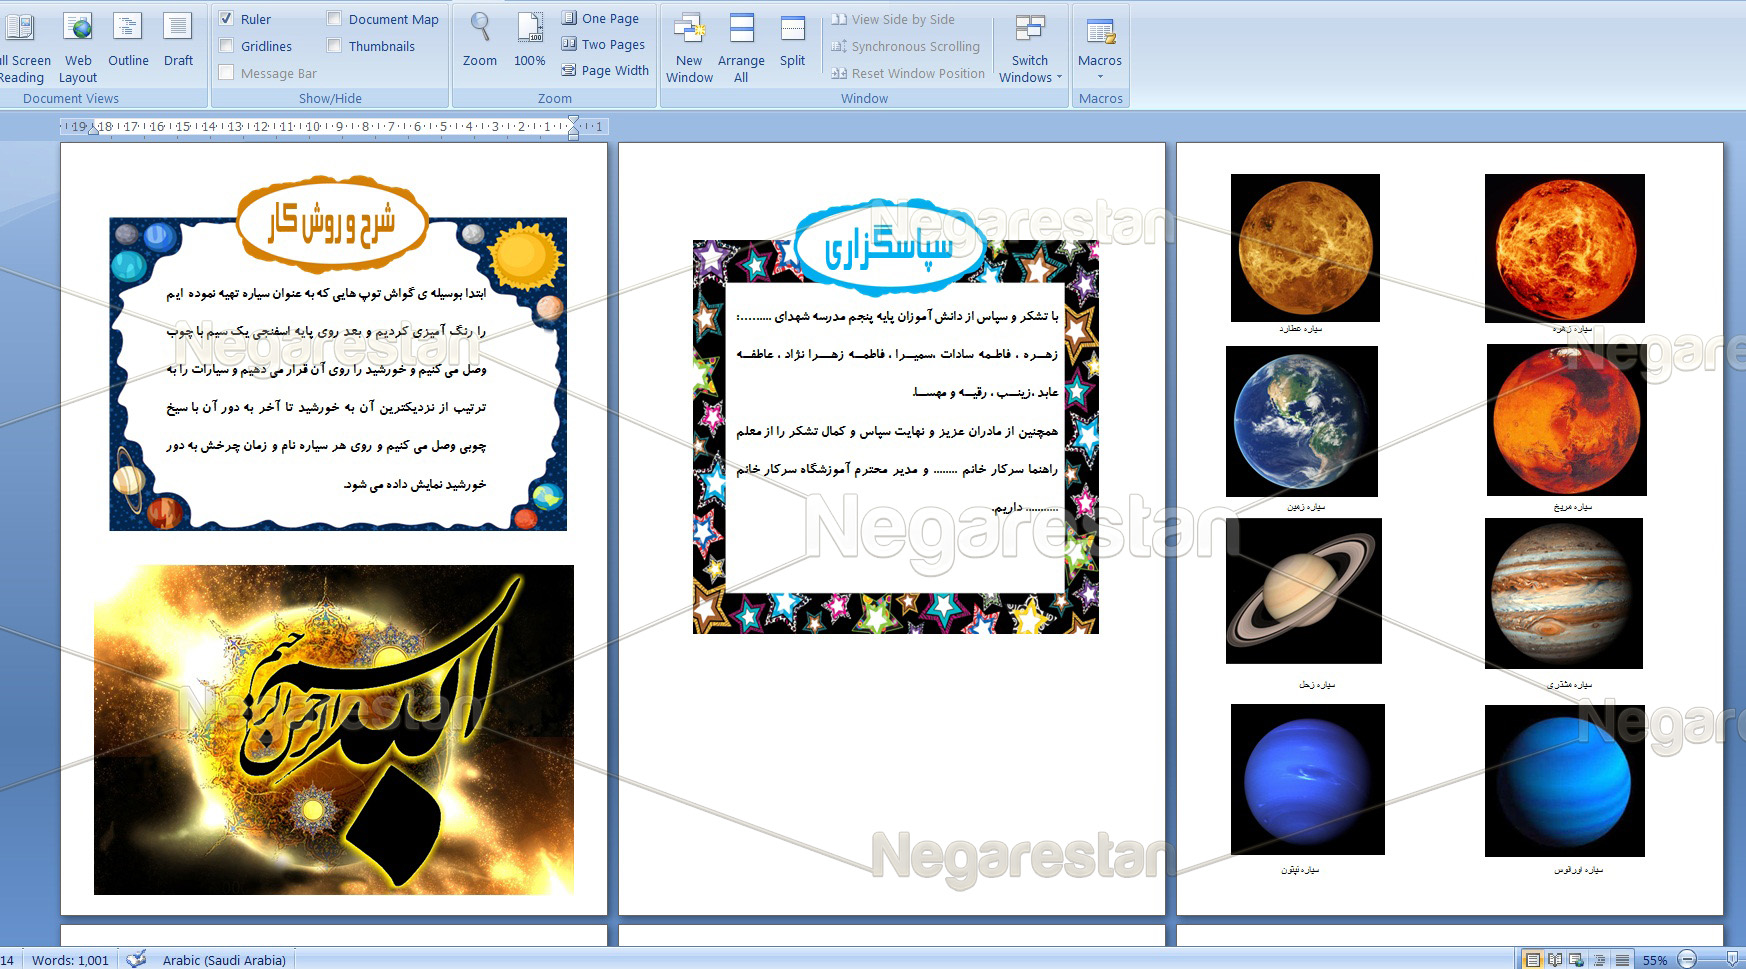This screenshot has height=969, width=1746.
Task: Enable the Gridlines checkbox
Action: (226, 46)
